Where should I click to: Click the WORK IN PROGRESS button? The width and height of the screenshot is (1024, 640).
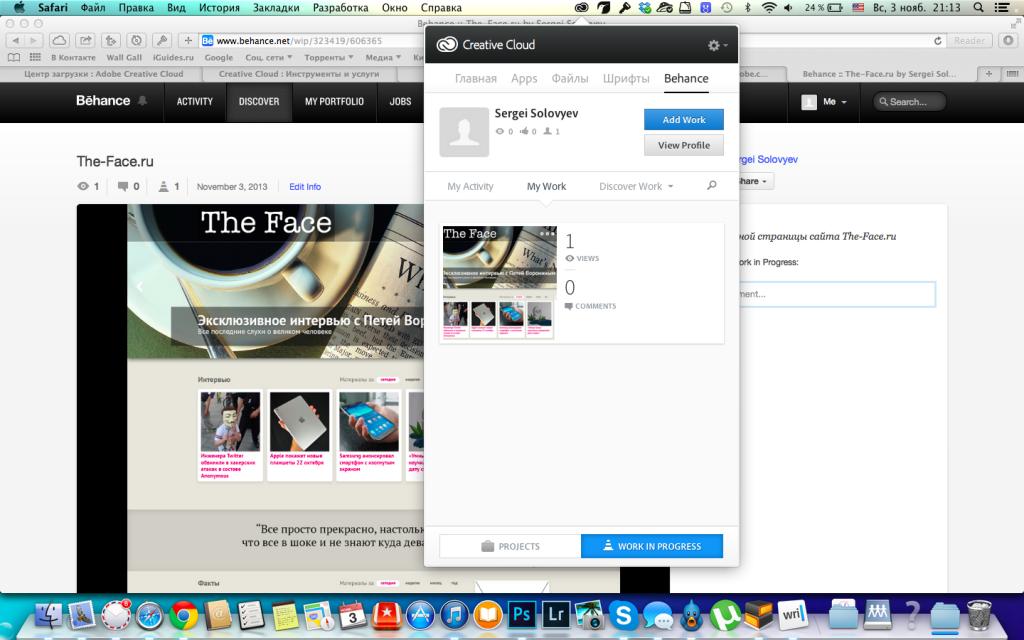pos(652,546)
